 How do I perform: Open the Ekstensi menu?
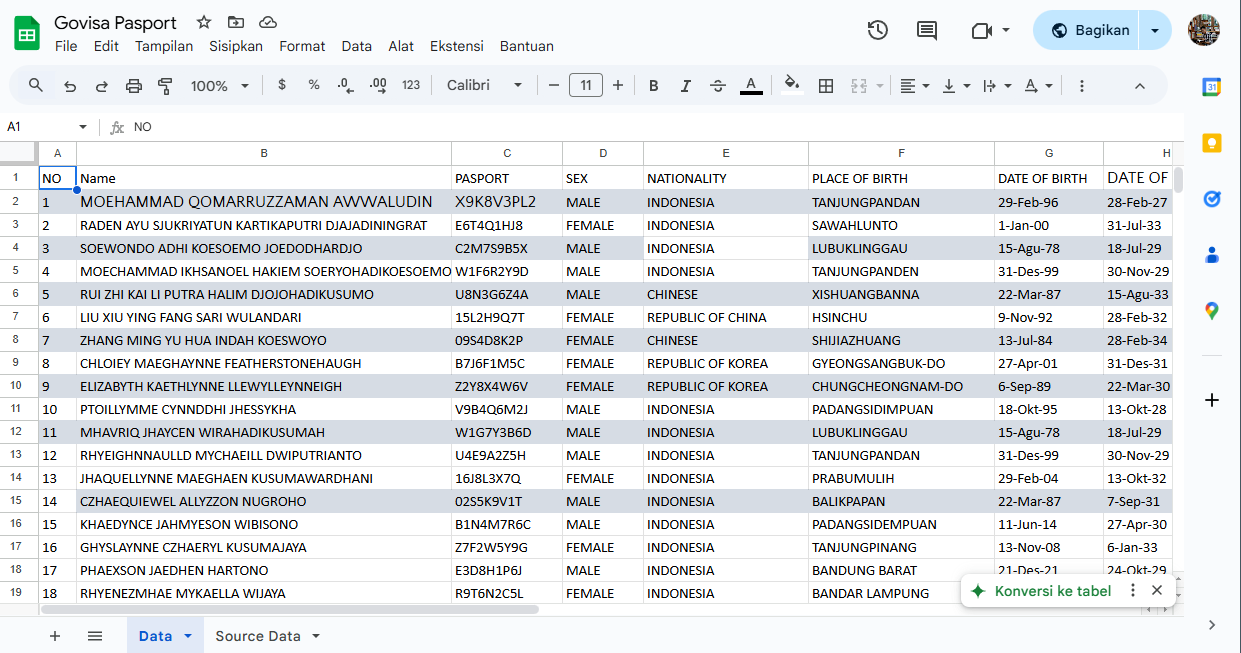(457, 46)
